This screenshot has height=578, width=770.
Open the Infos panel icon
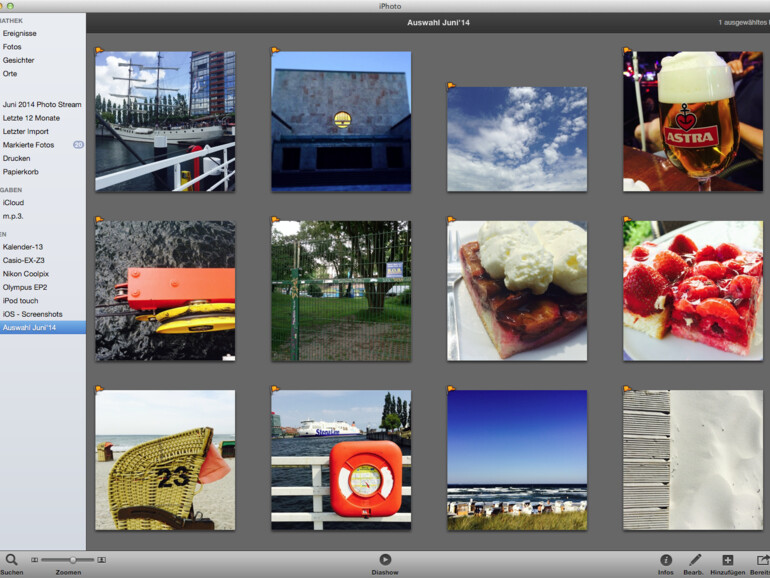[666, 560]
